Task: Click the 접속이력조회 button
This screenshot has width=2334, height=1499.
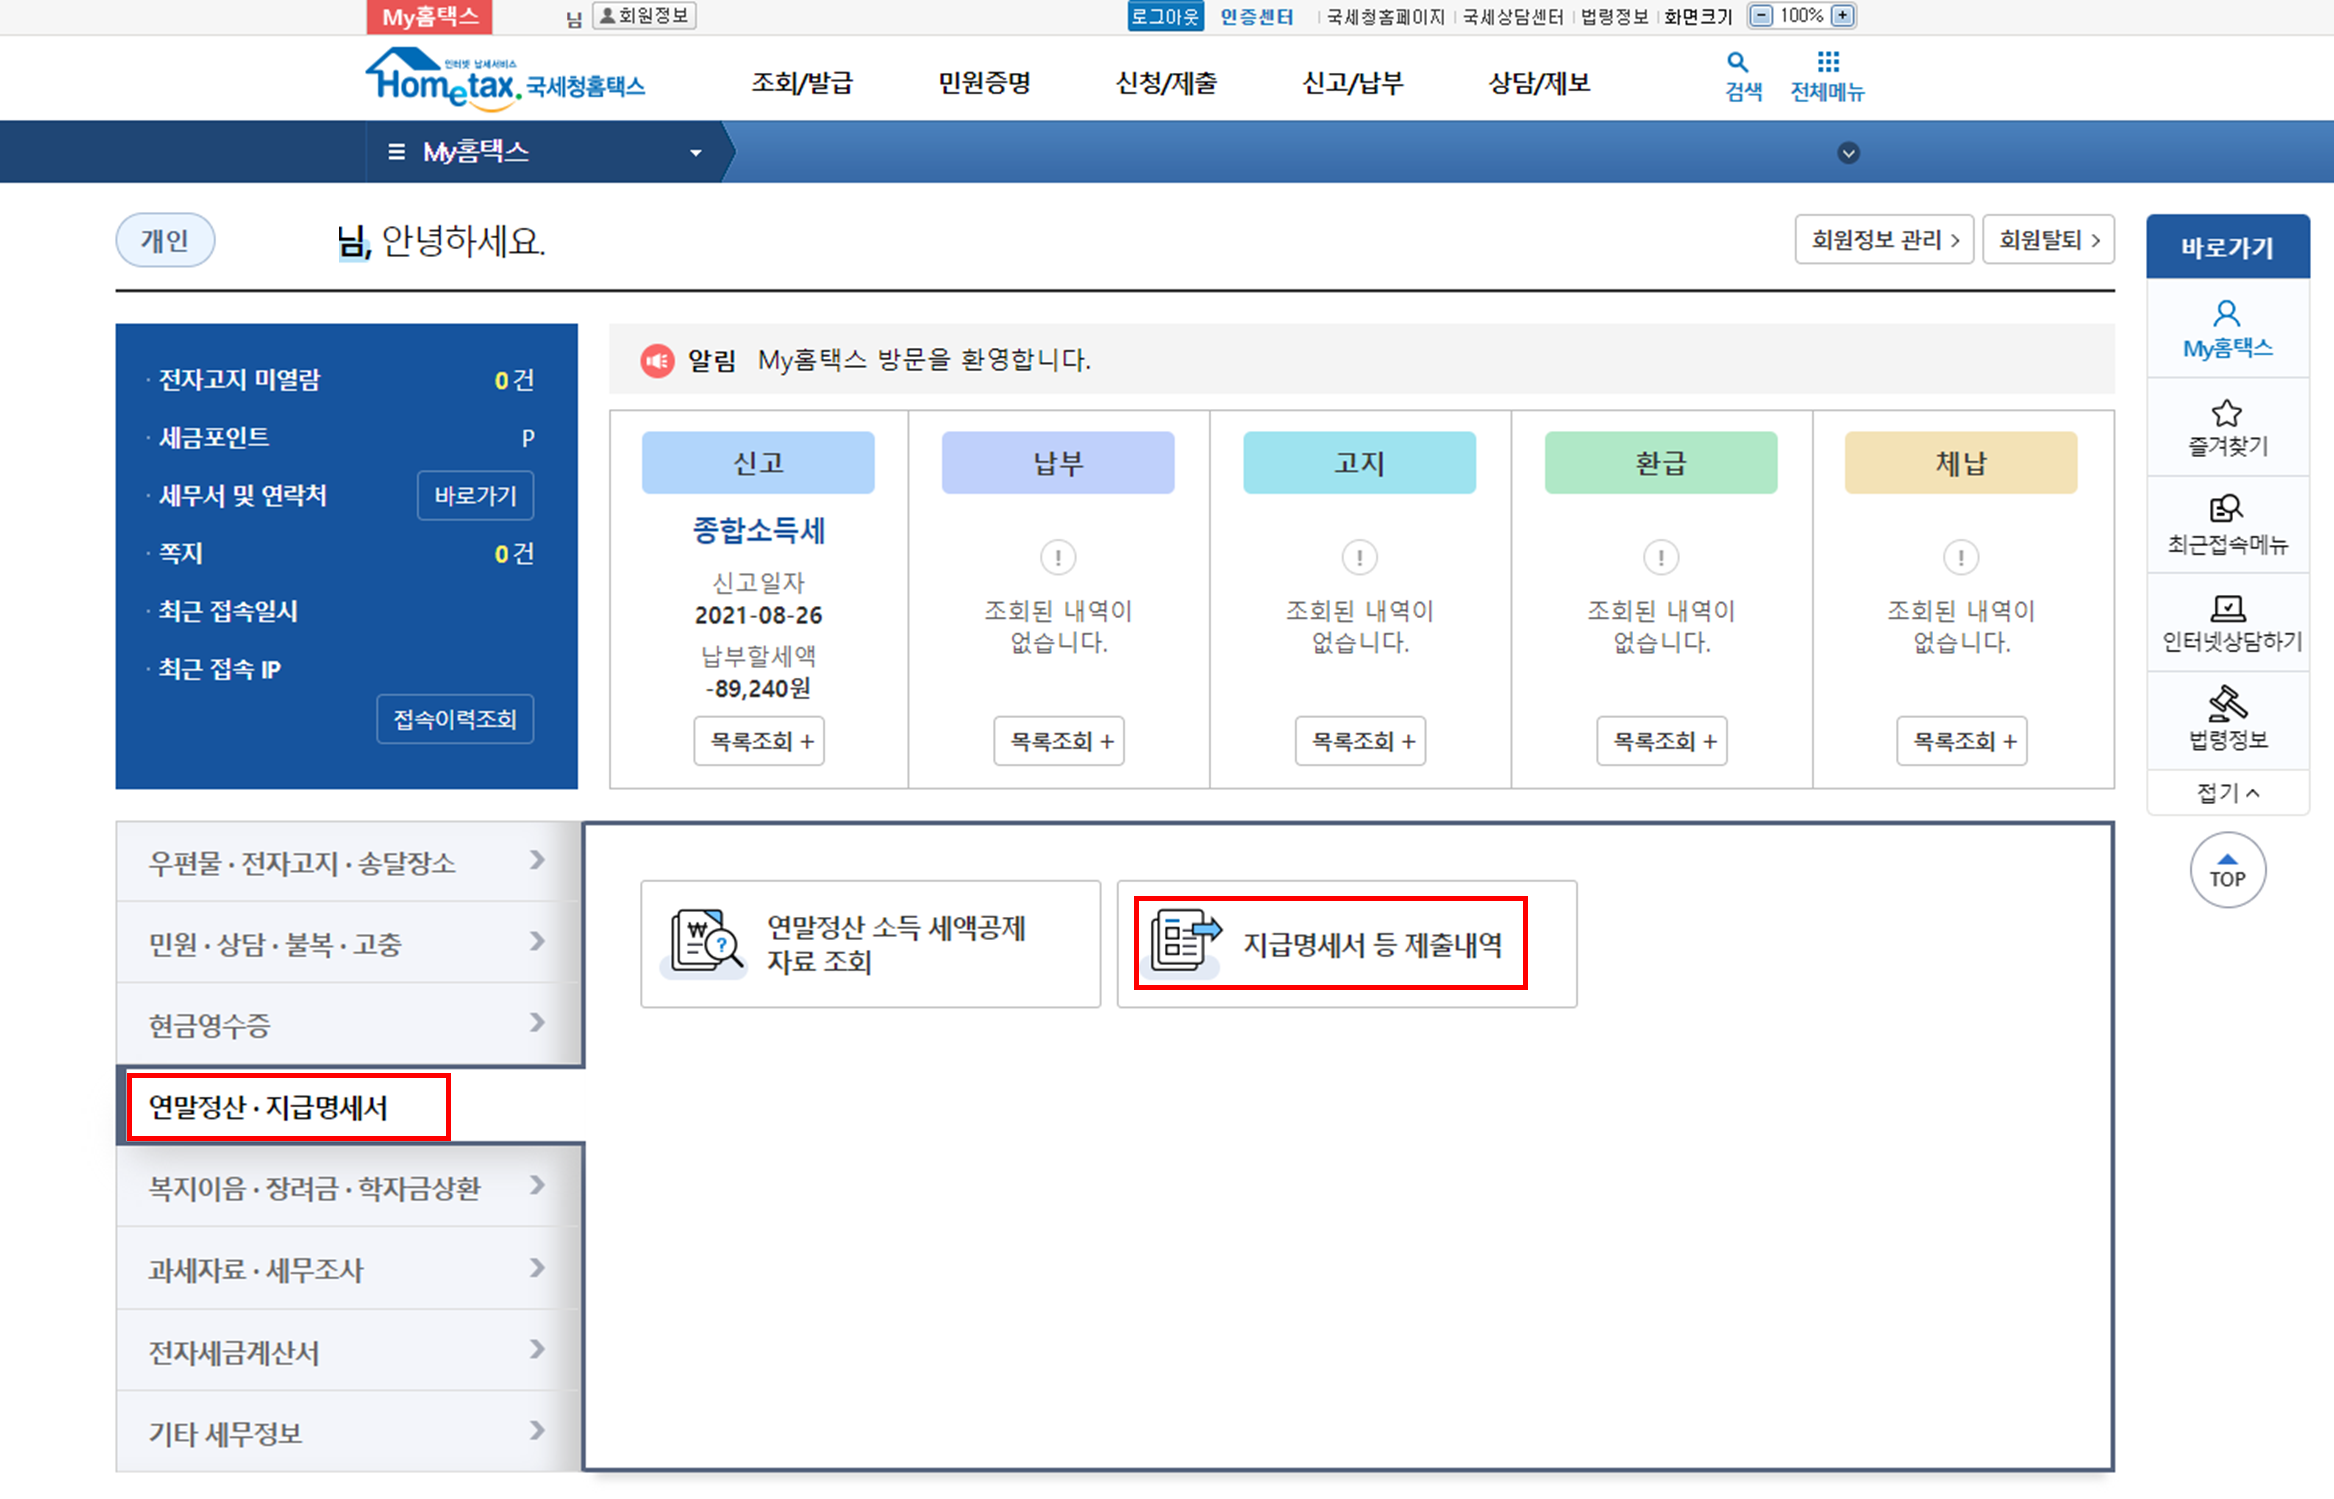Action: coord(455,719)
